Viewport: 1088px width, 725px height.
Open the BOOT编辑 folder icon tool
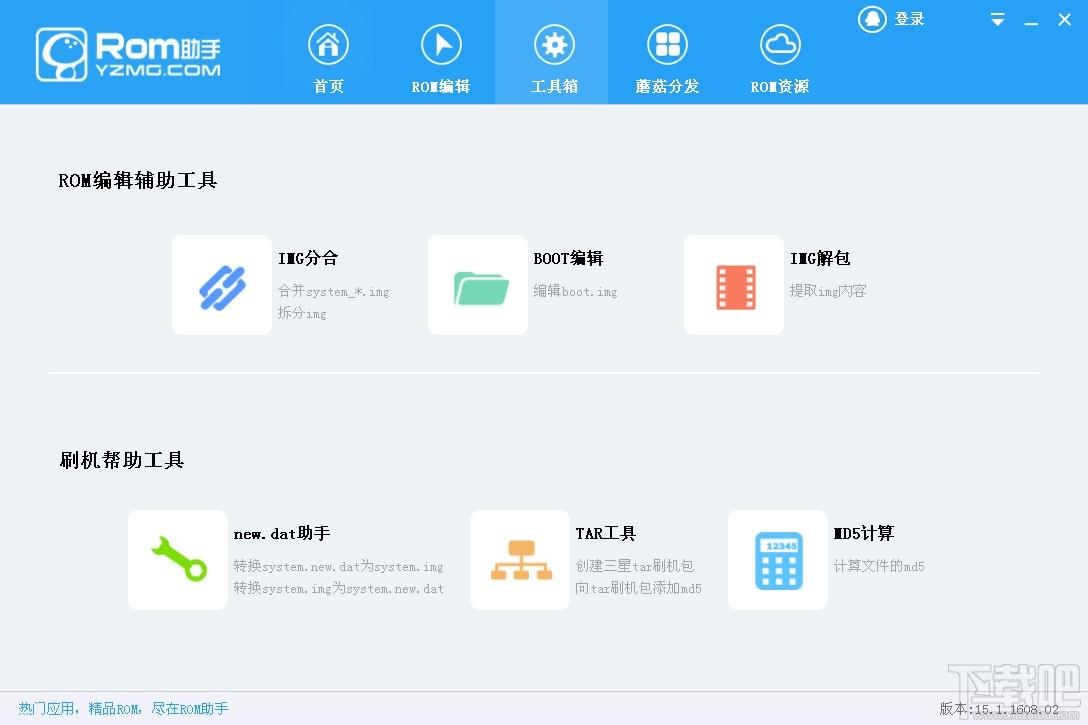(477, 285)
